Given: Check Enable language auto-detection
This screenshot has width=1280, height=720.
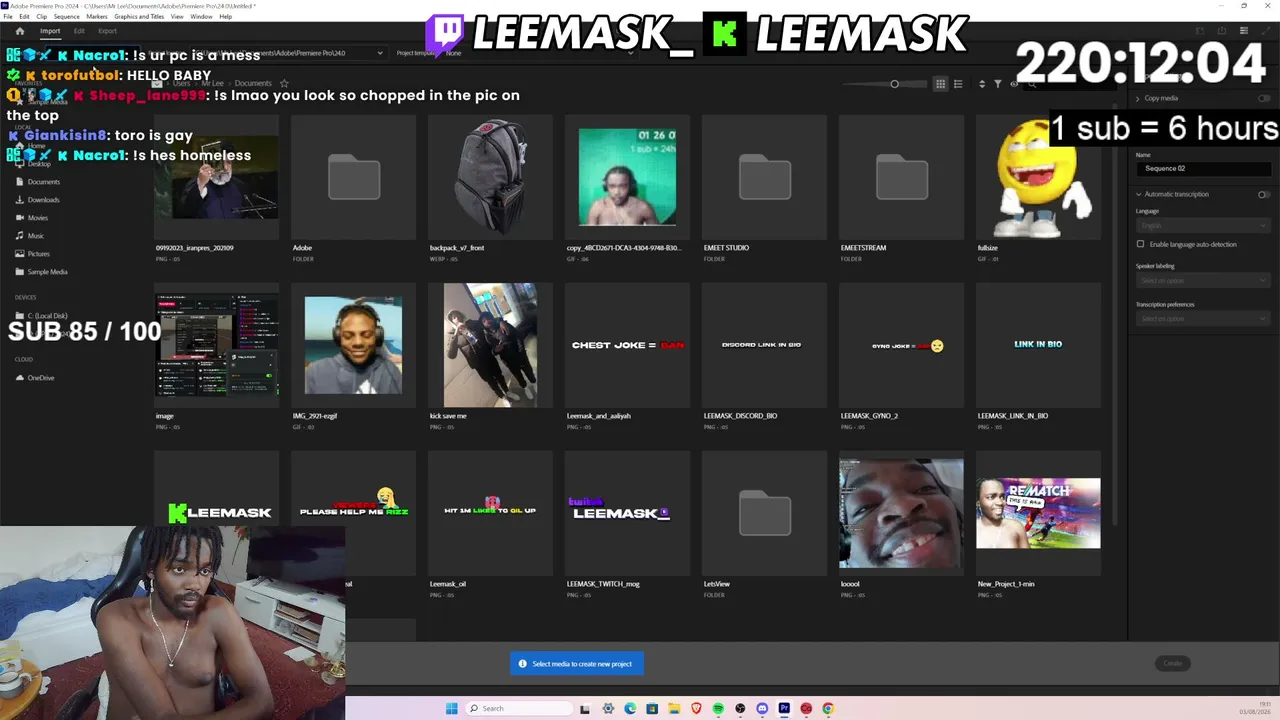Looking at the screenshot, I should pyautogui.click(x=1140, y=244).
